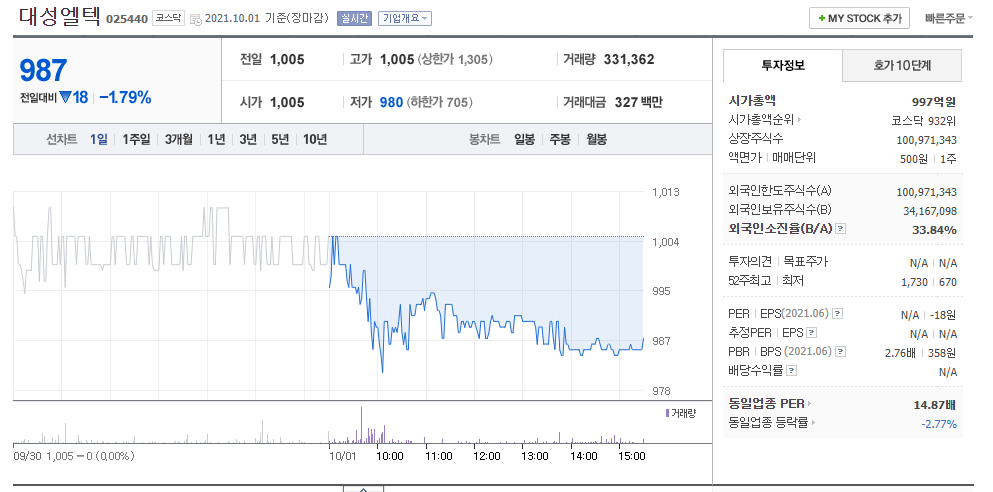Click the 시가총액 value 997억원
The height and width of the screenshot is (492, 993).
pos(934,101)
